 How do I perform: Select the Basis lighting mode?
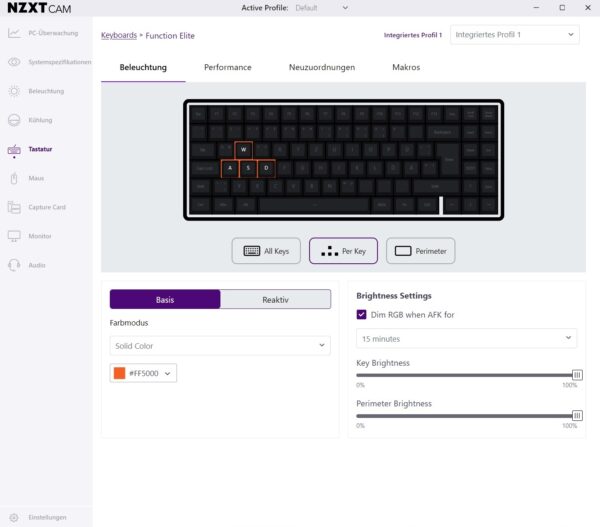point(165,300)
